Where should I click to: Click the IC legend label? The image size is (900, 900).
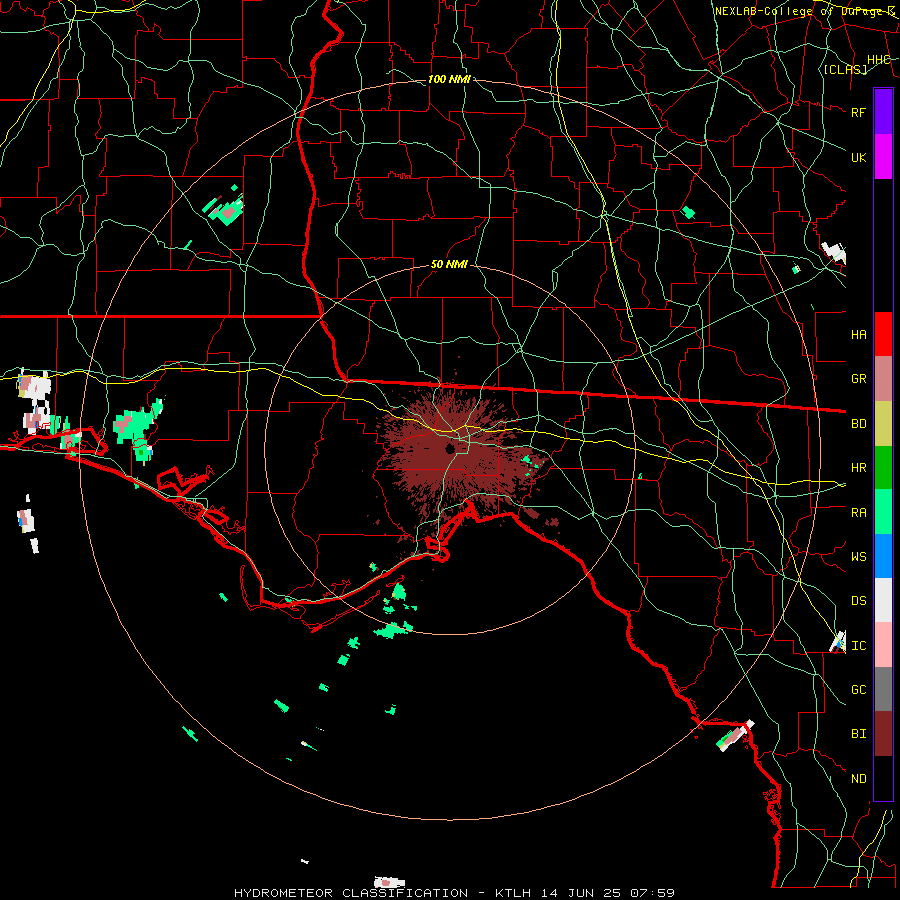pyautogui.click(x=858, y=646)
